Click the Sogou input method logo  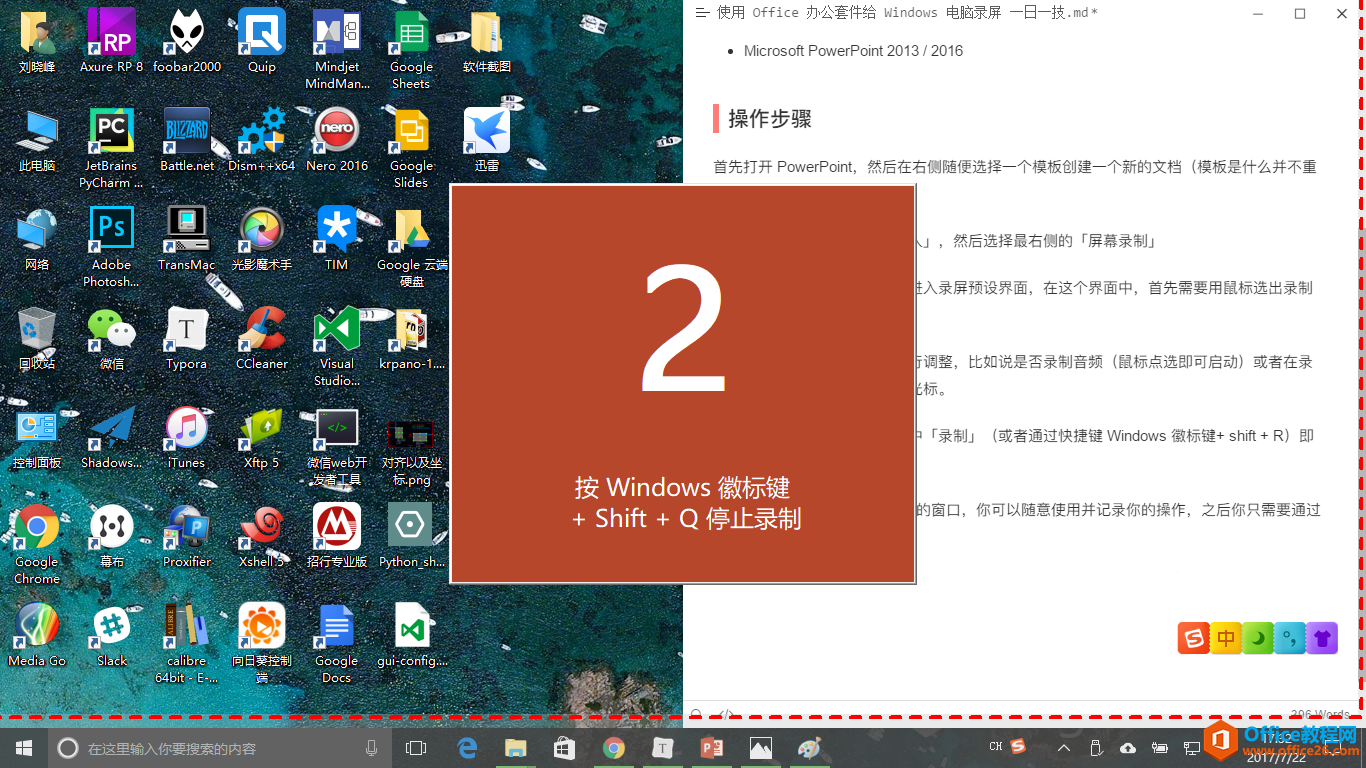click(1194, 638)
